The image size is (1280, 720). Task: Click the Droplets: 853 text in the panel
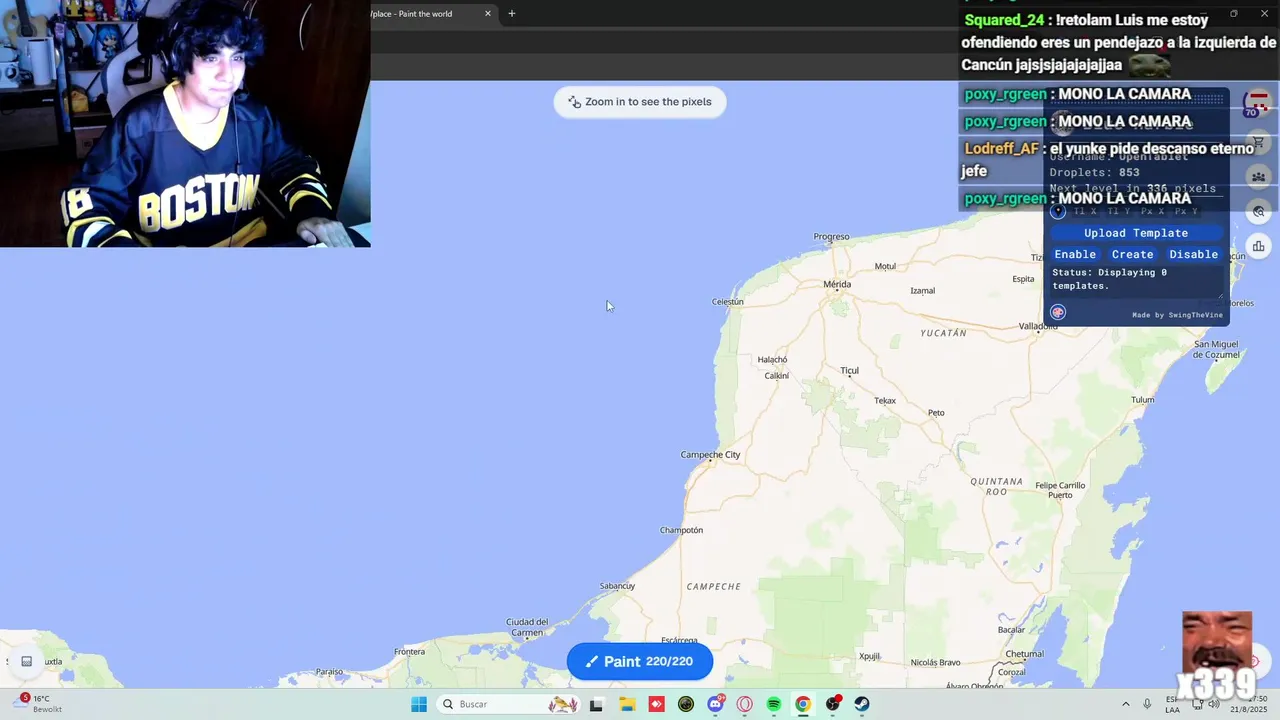coord(1095,172)
